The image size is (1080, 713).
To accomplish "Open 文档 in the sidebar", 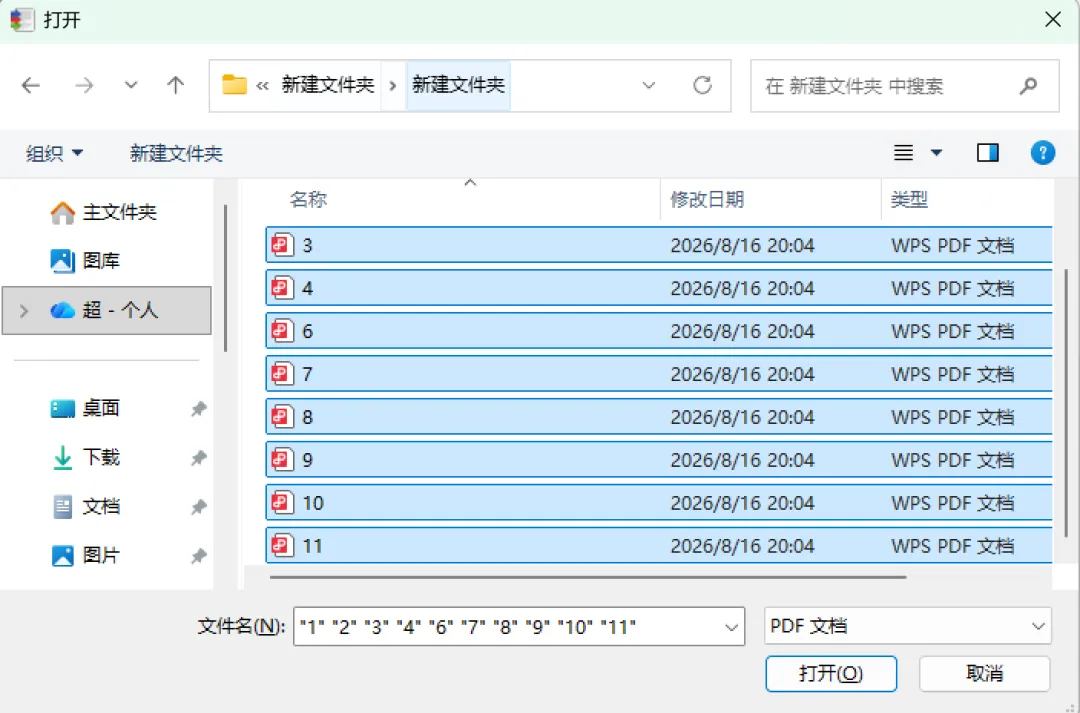I will click(x=85, y=507).
